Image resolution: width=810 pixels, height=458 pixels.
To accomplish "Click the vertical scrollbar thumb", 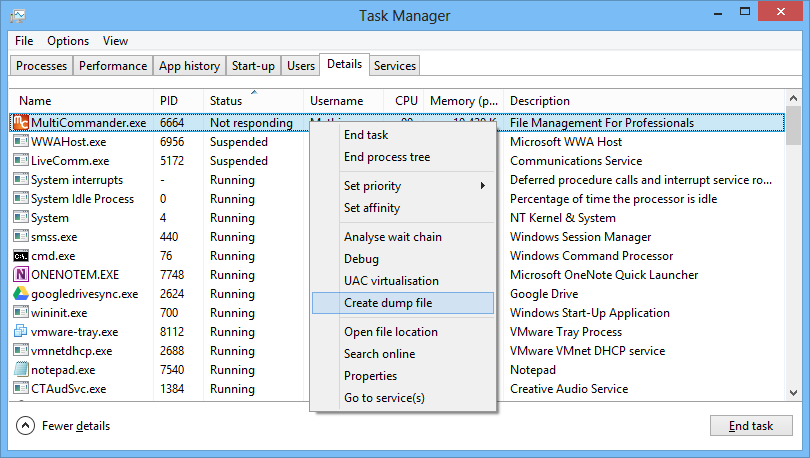I will point(793,126).
